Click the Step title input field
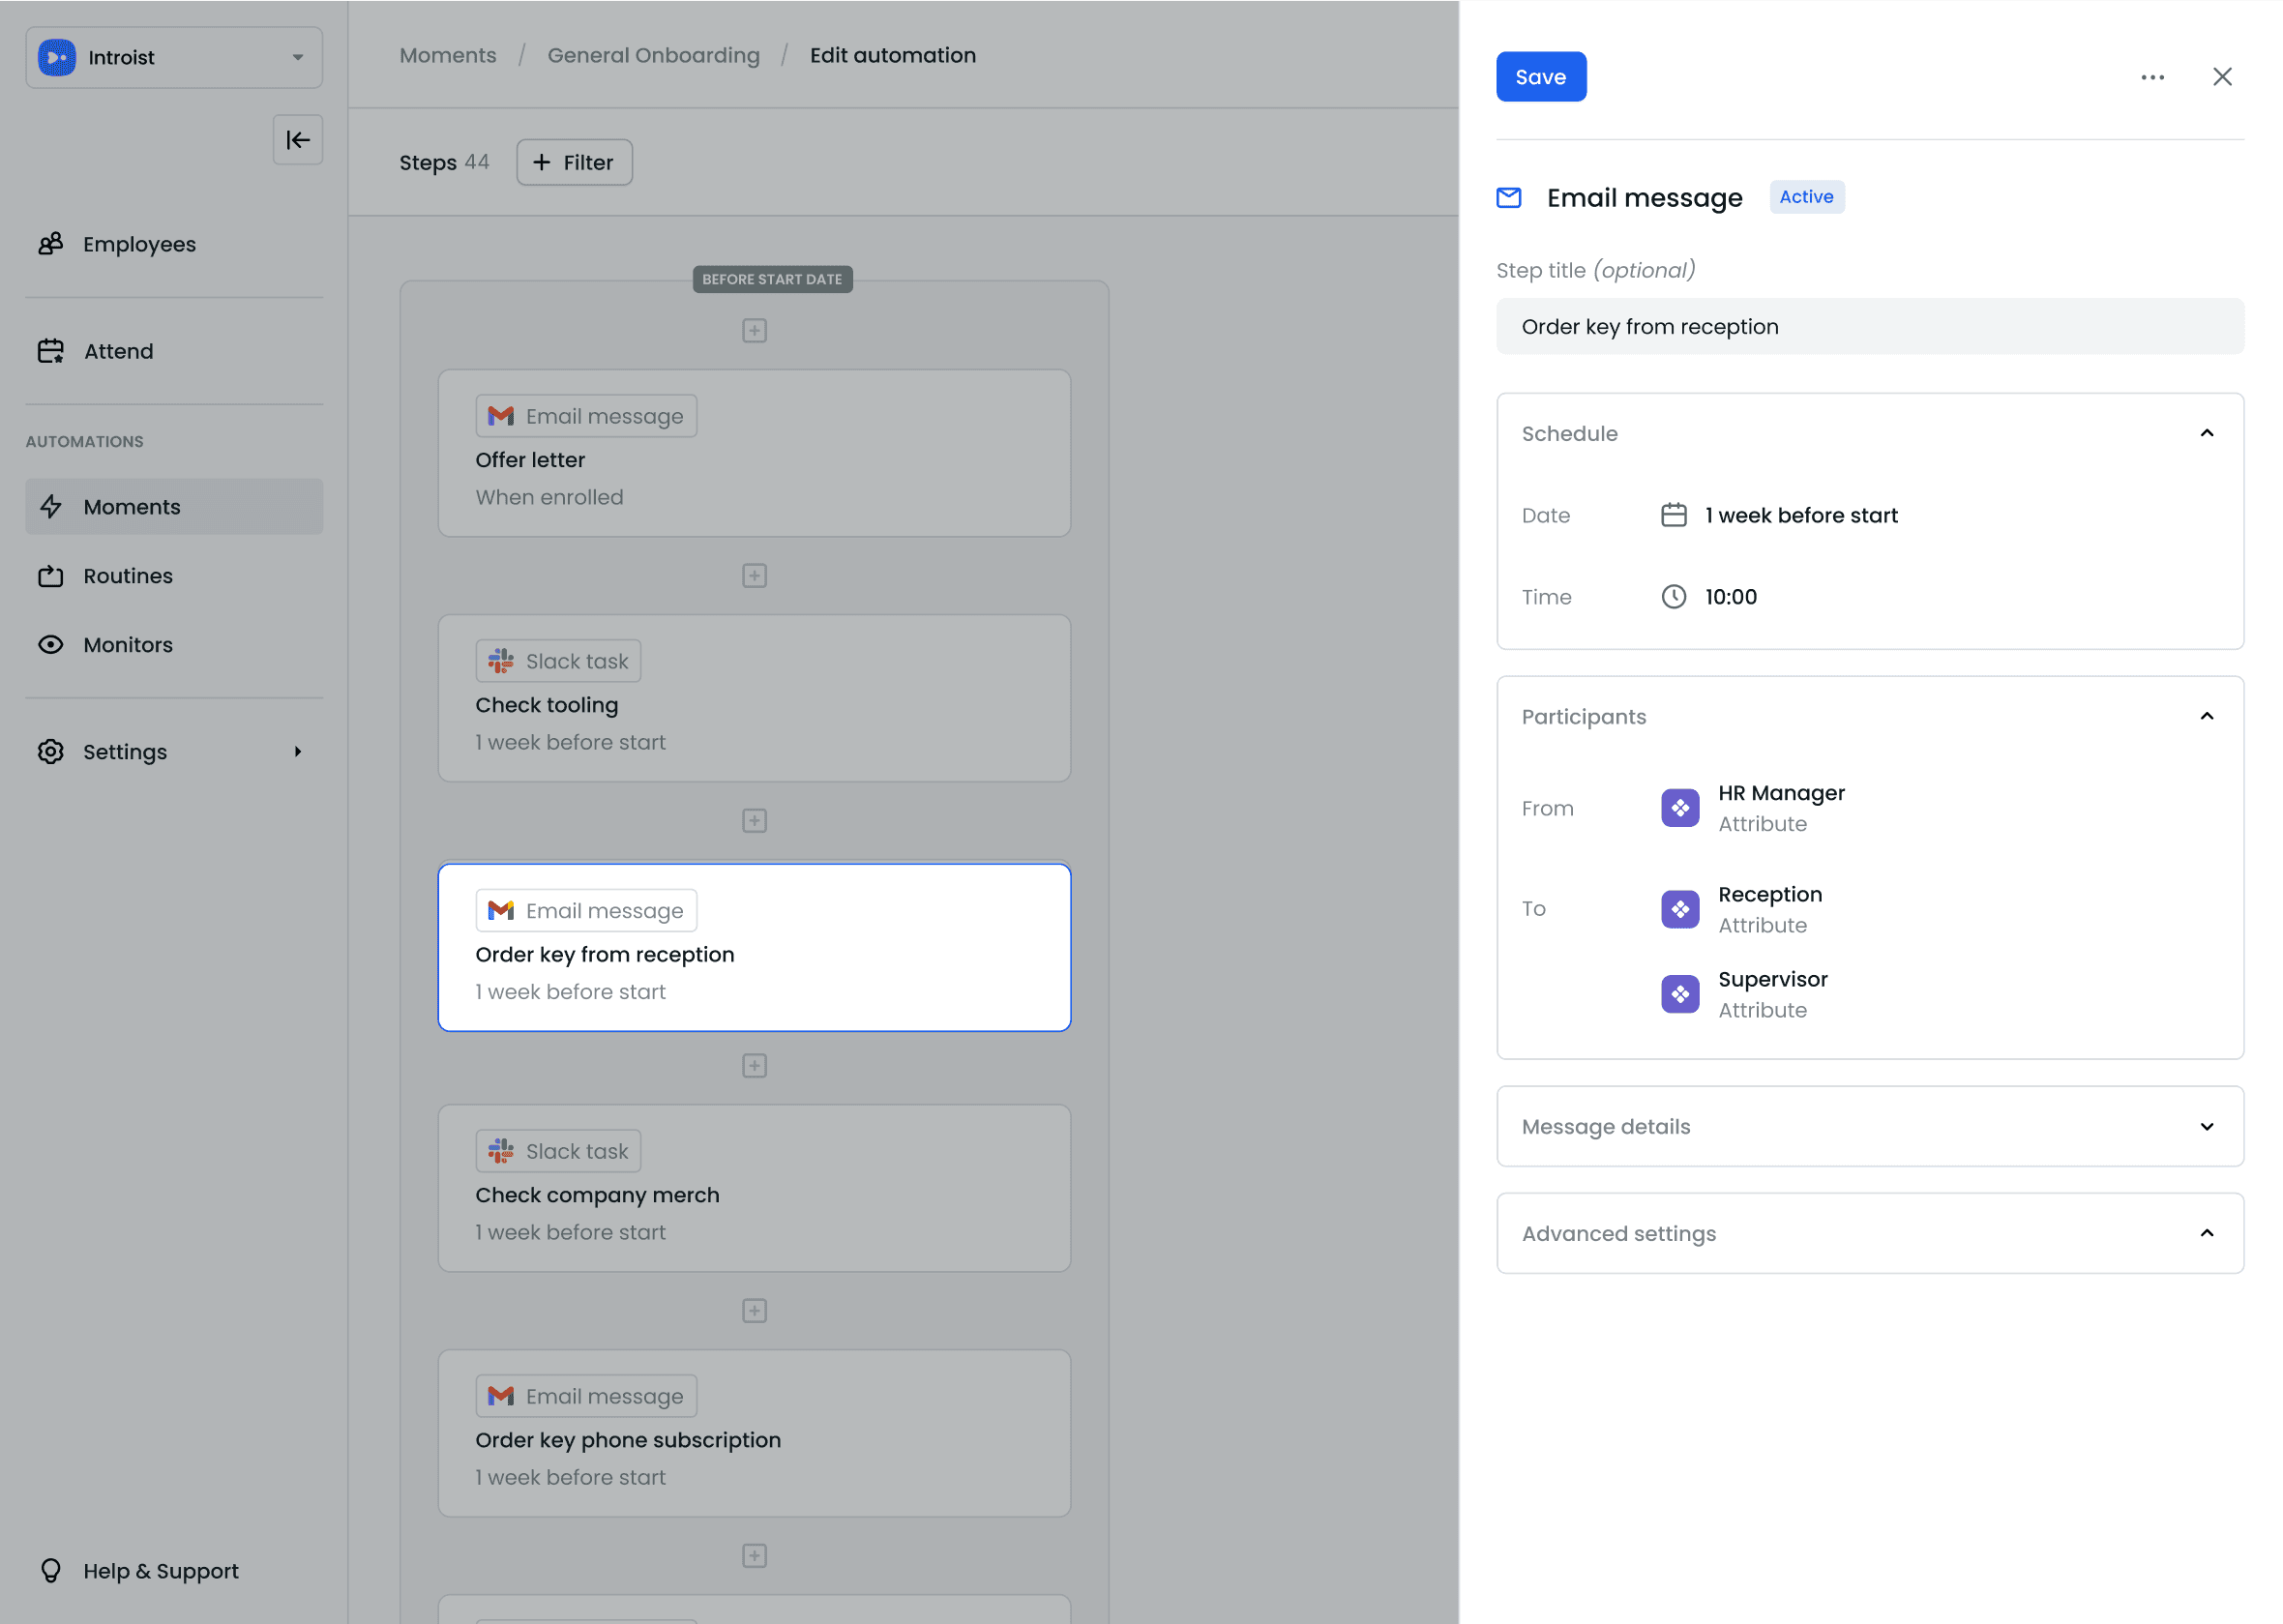 coord(1869,327)
